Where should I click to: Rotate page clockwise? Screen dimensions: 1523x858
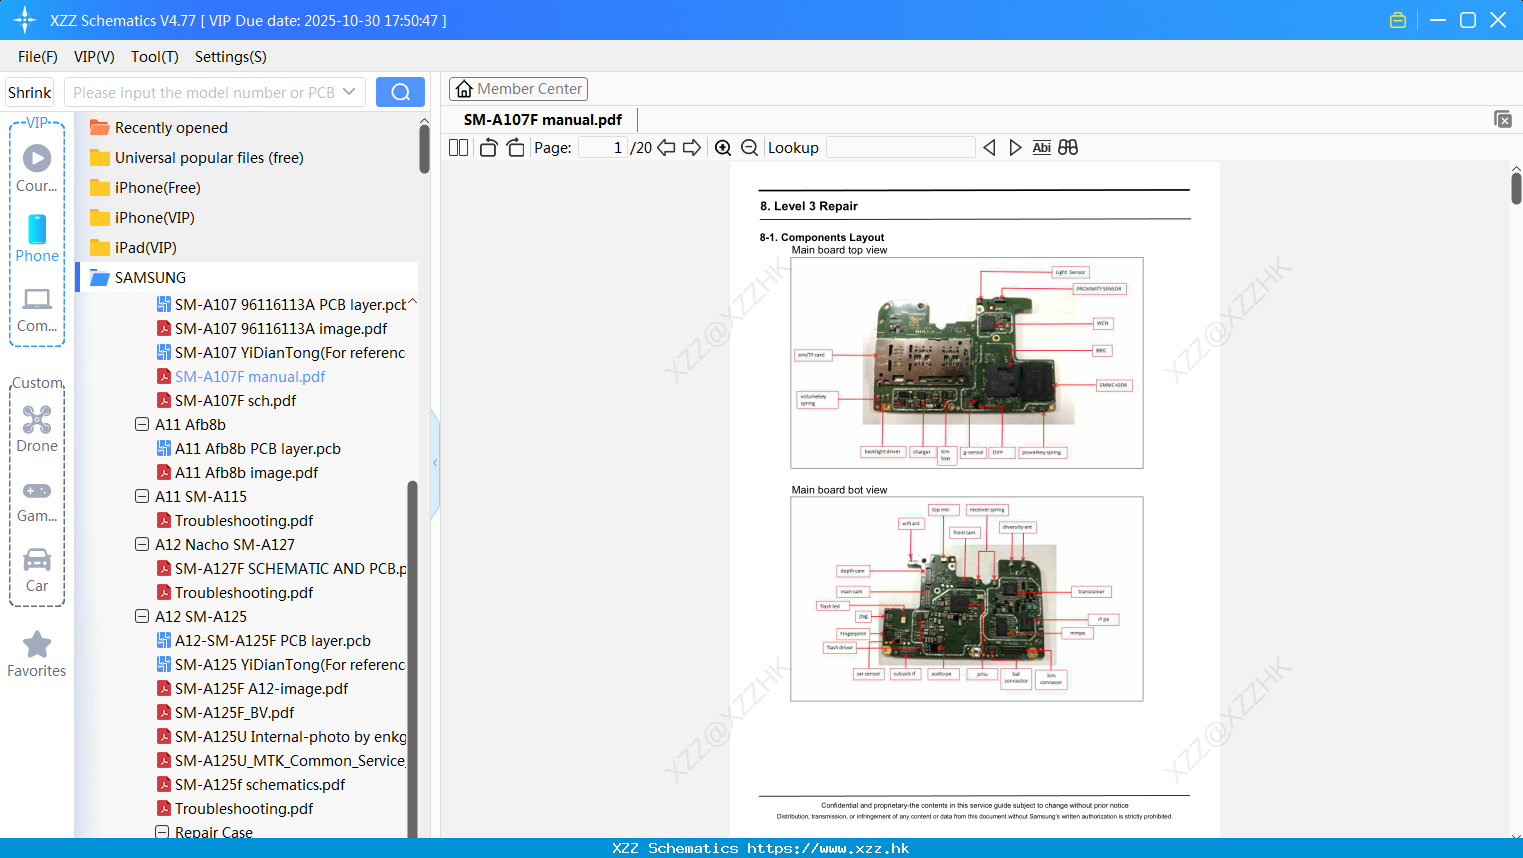coord(515,147)
